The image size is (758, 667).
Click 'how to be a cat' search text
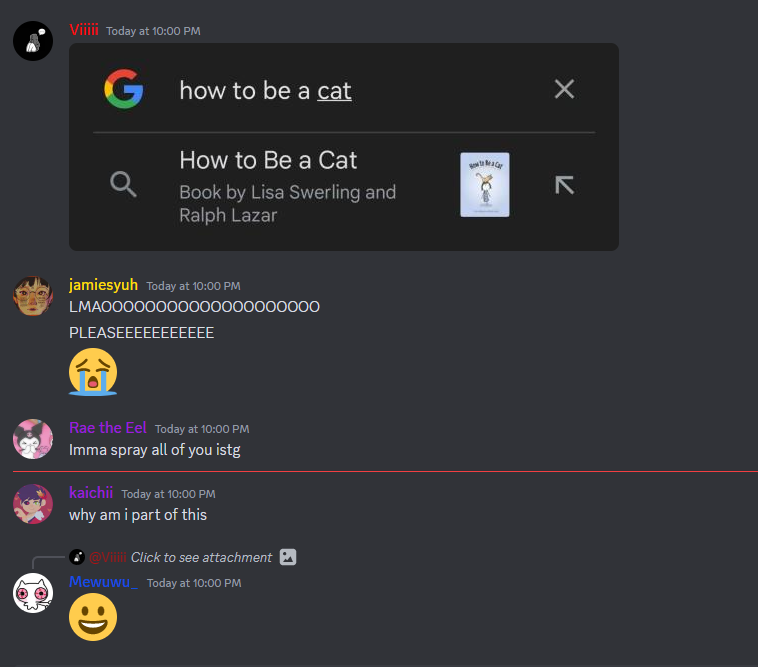click(x=265, y=90)
